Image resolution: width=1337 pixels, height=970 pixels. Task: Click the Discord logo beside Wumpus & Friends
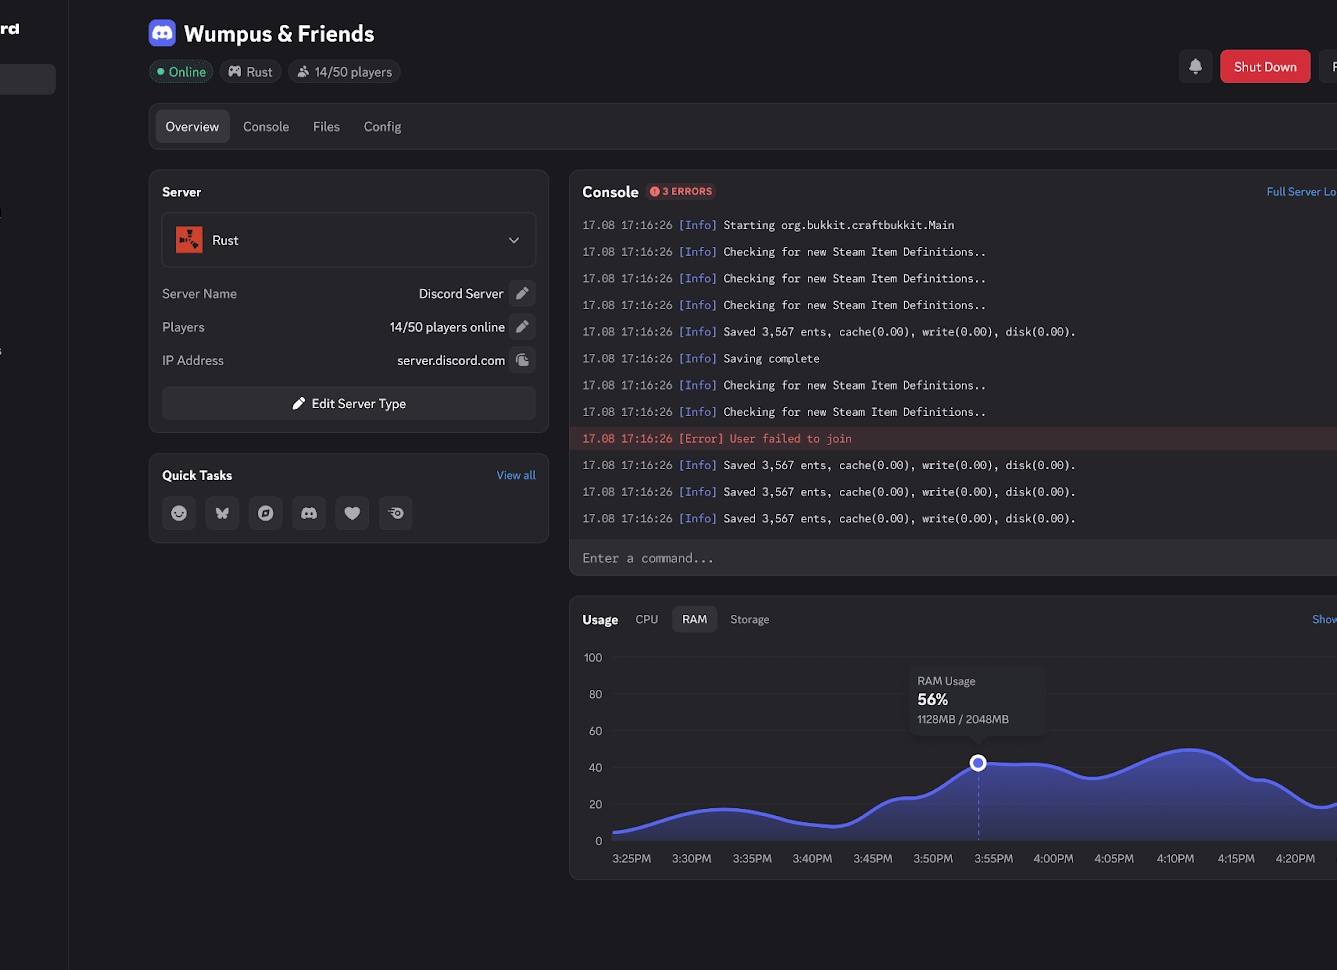point(162,33)
